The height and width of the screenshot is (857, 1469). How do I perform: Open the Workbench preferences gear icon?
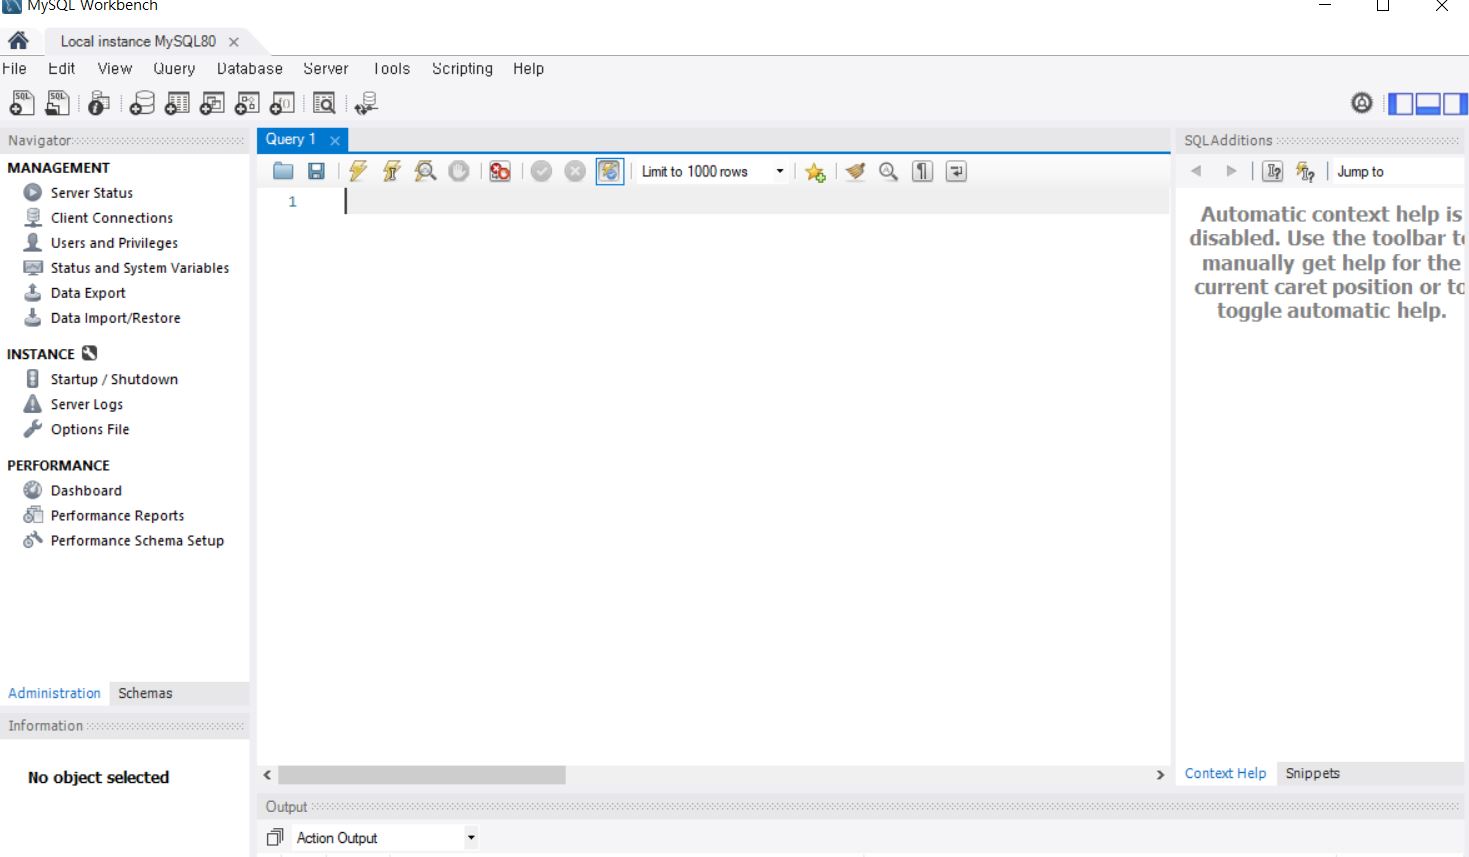click(x=1361, y=102)
